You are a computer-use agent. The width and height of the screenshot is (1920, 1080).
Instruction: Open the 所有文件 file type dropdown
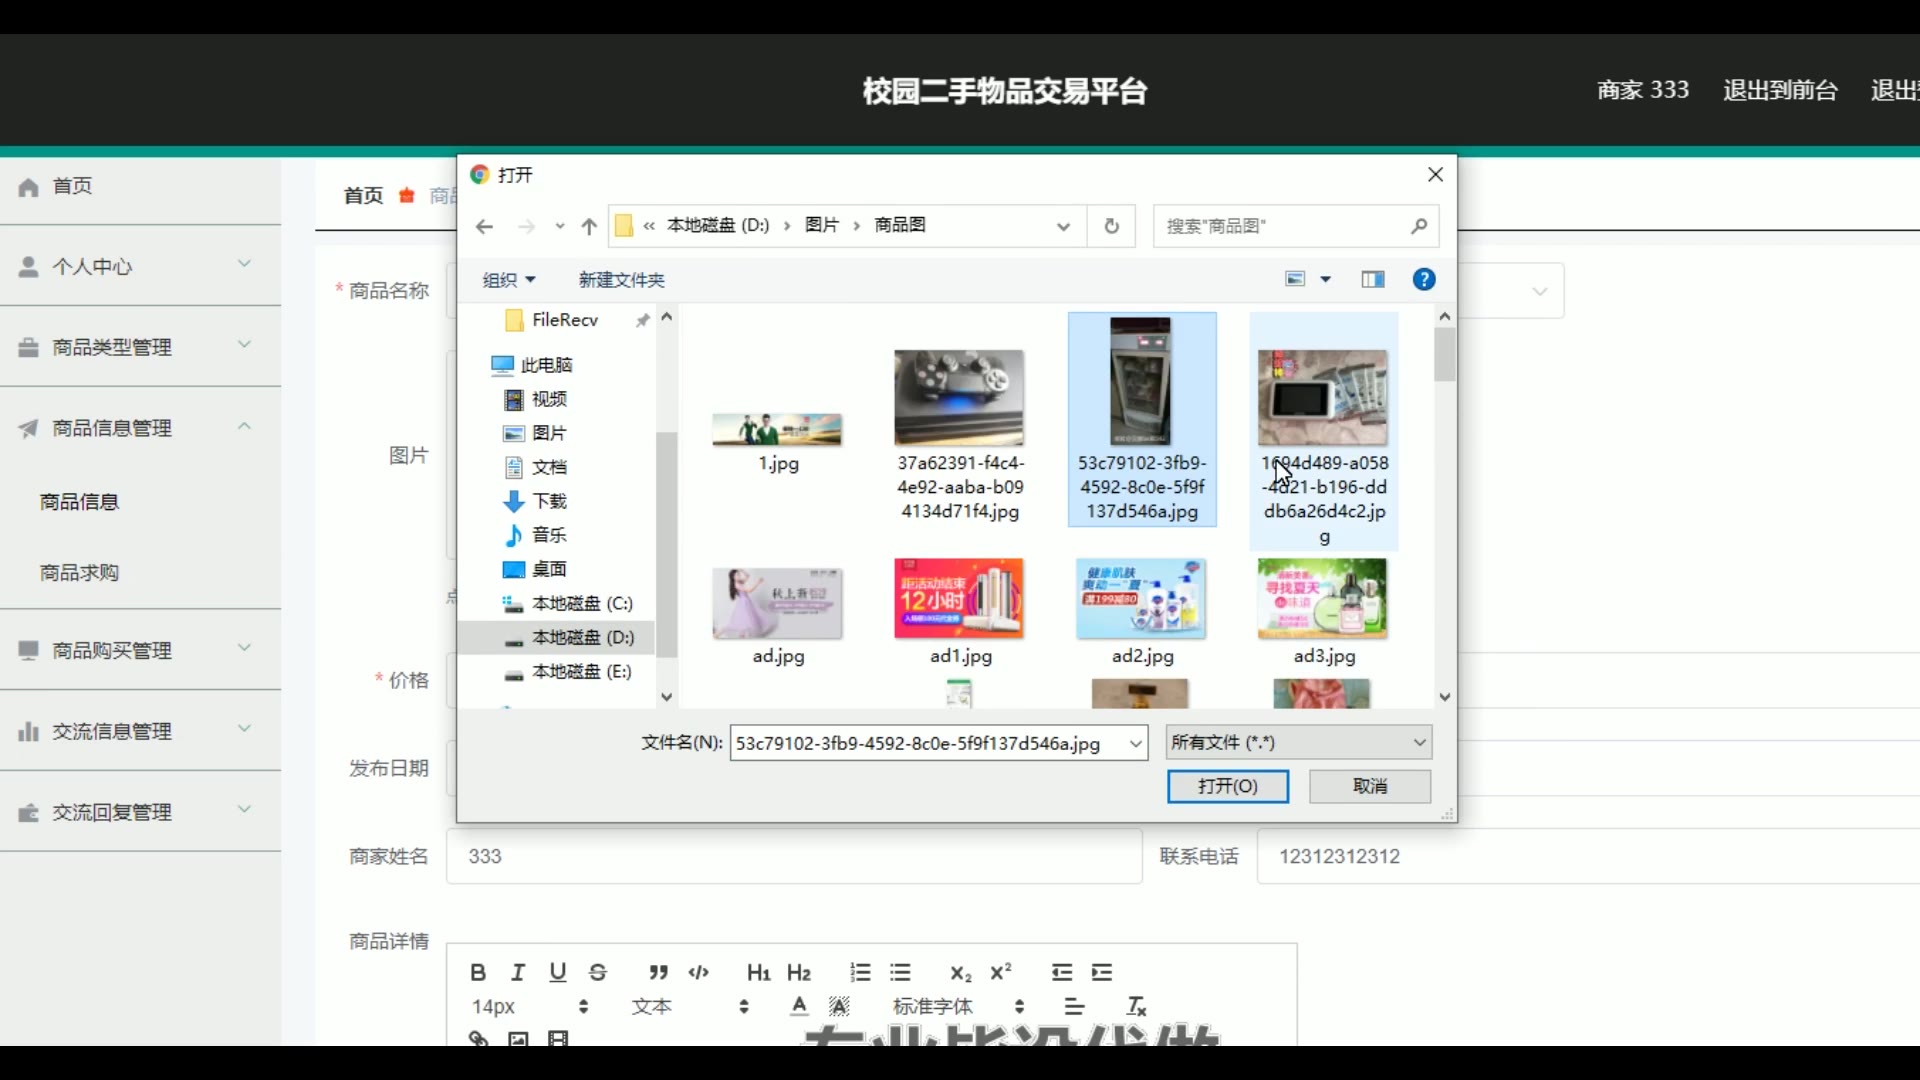tap(1299, 743)
